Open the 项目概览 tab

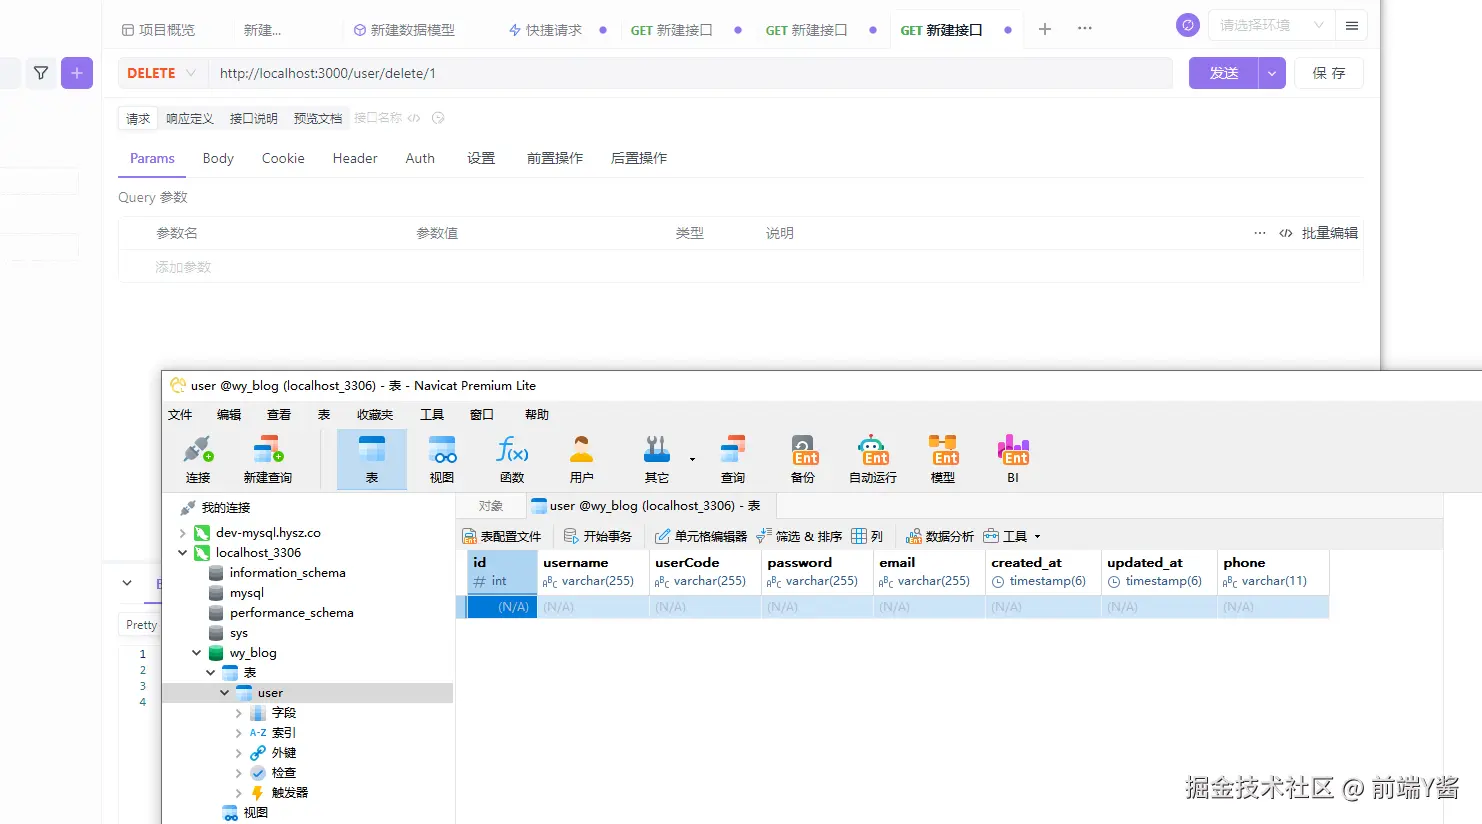click(x=158, y=30)
